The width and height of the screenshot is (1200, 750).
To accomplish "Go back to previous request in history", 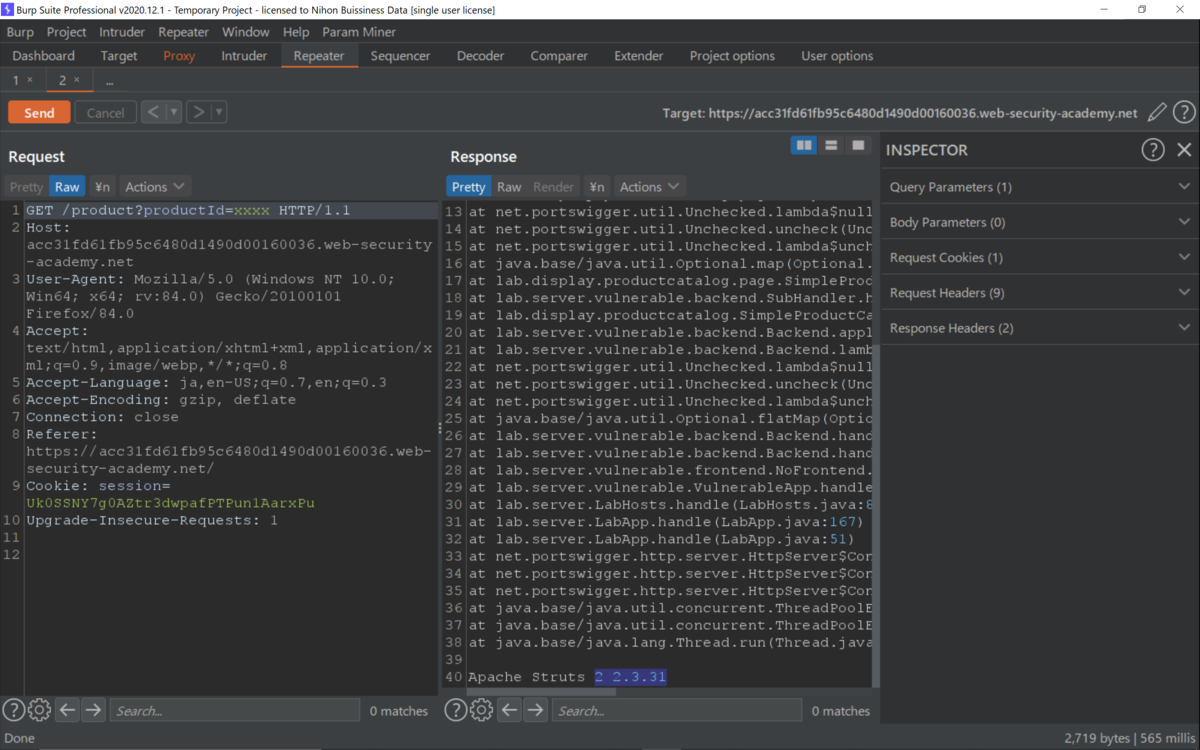I will pos(153,112).
